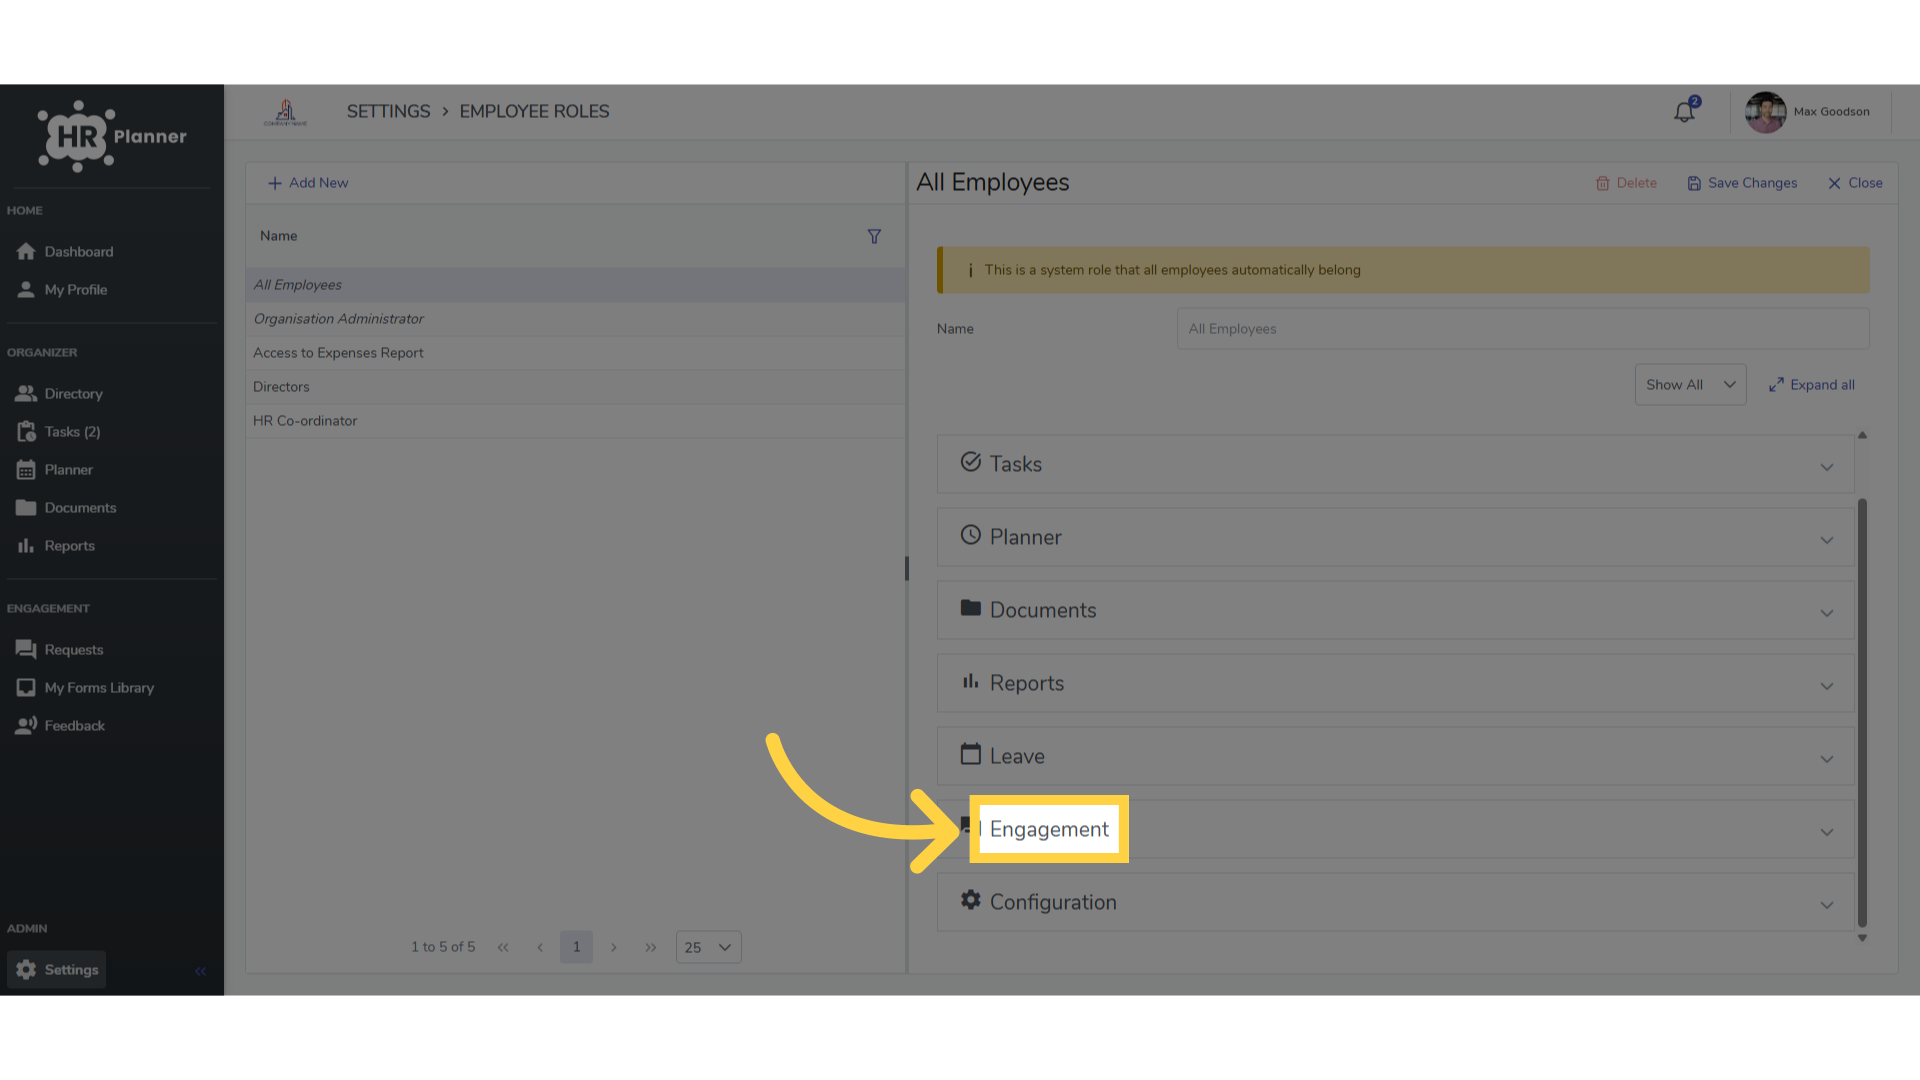1920x1080 pixels.
Task: Select the Organisation Administrator role row
Action: [x=576, y=319]
